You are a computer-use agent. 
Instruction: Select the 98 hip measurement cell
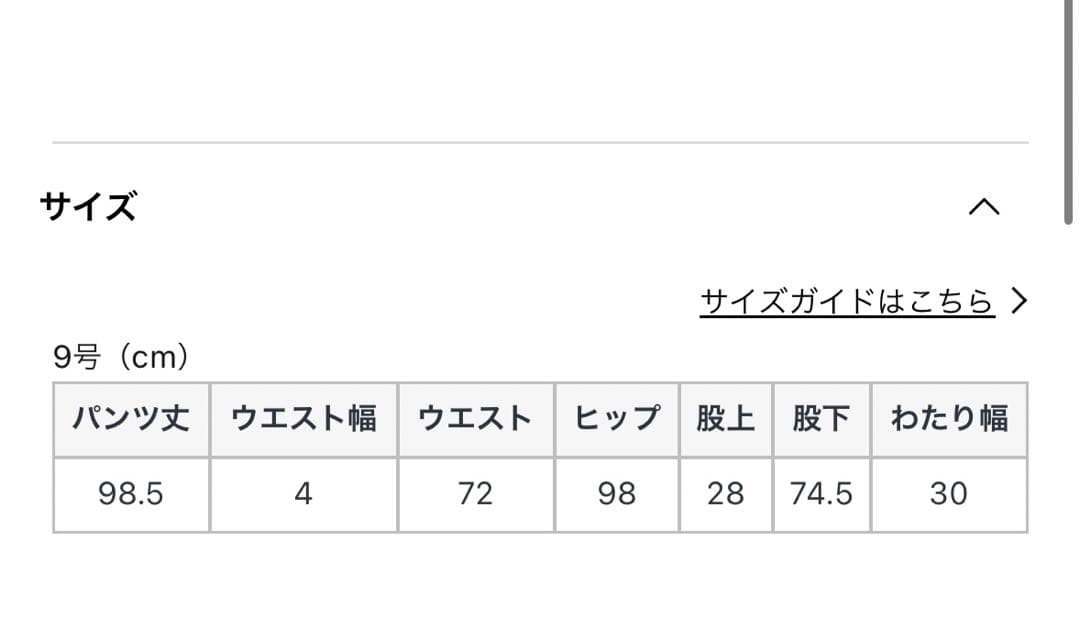coord(616,494)
